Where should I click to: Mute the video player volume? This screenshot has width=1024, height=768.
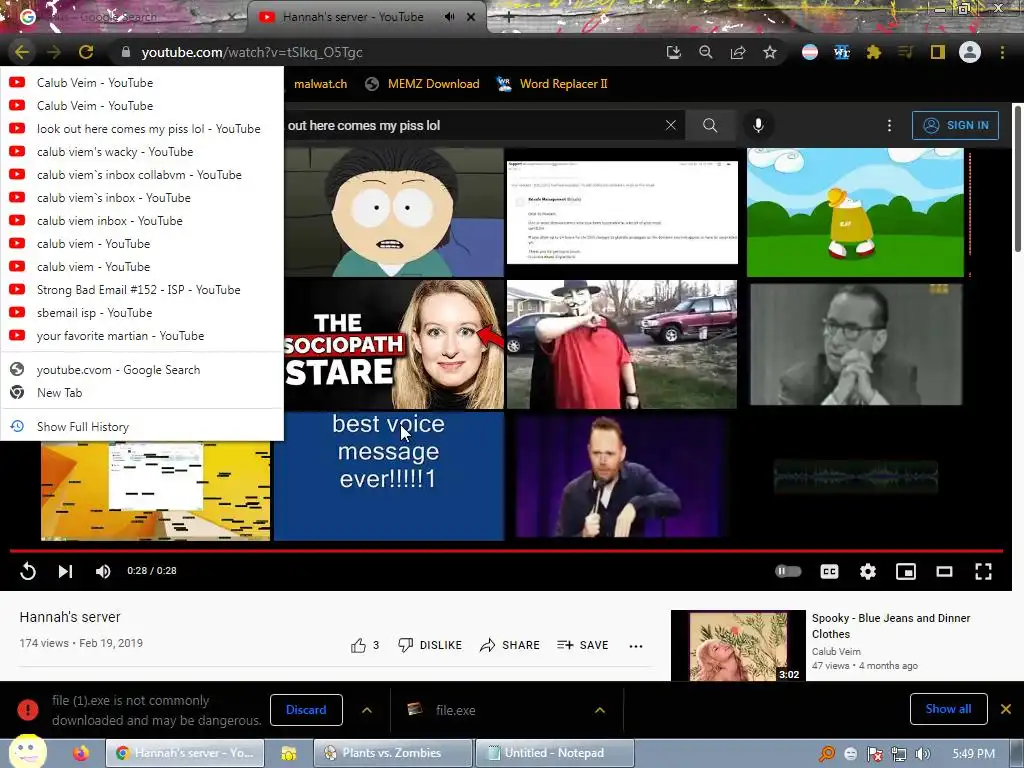pyautogui.click(x=103, y=571)
